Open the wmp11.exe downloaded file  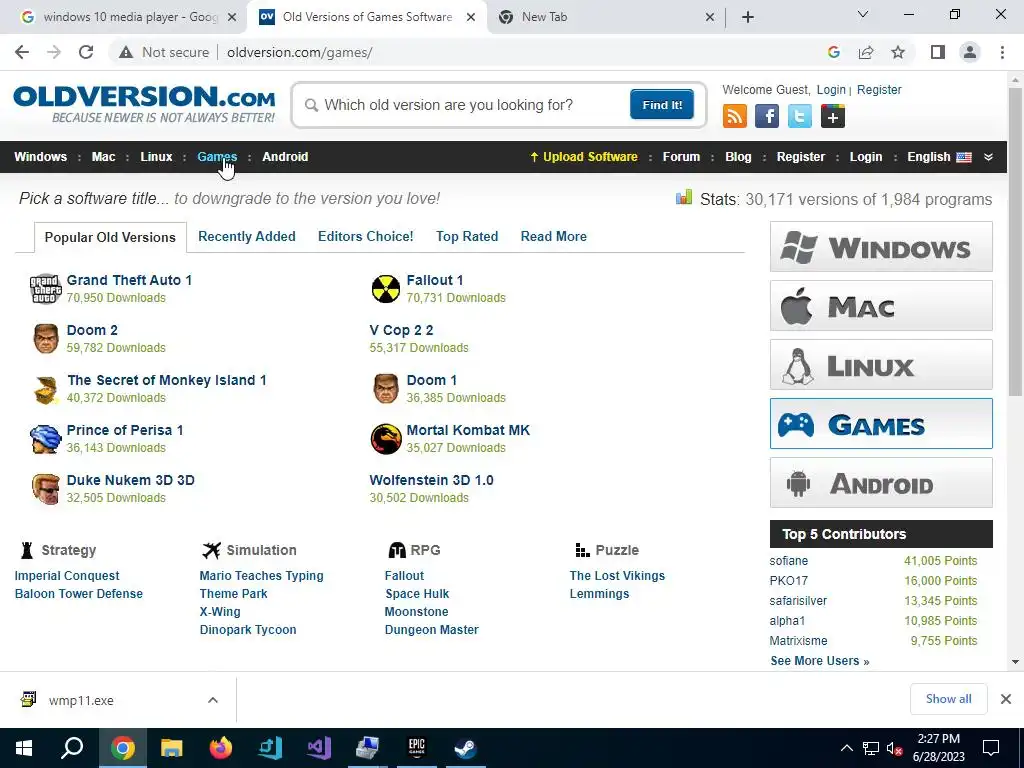pyautogui.click(x=81, y=700)
